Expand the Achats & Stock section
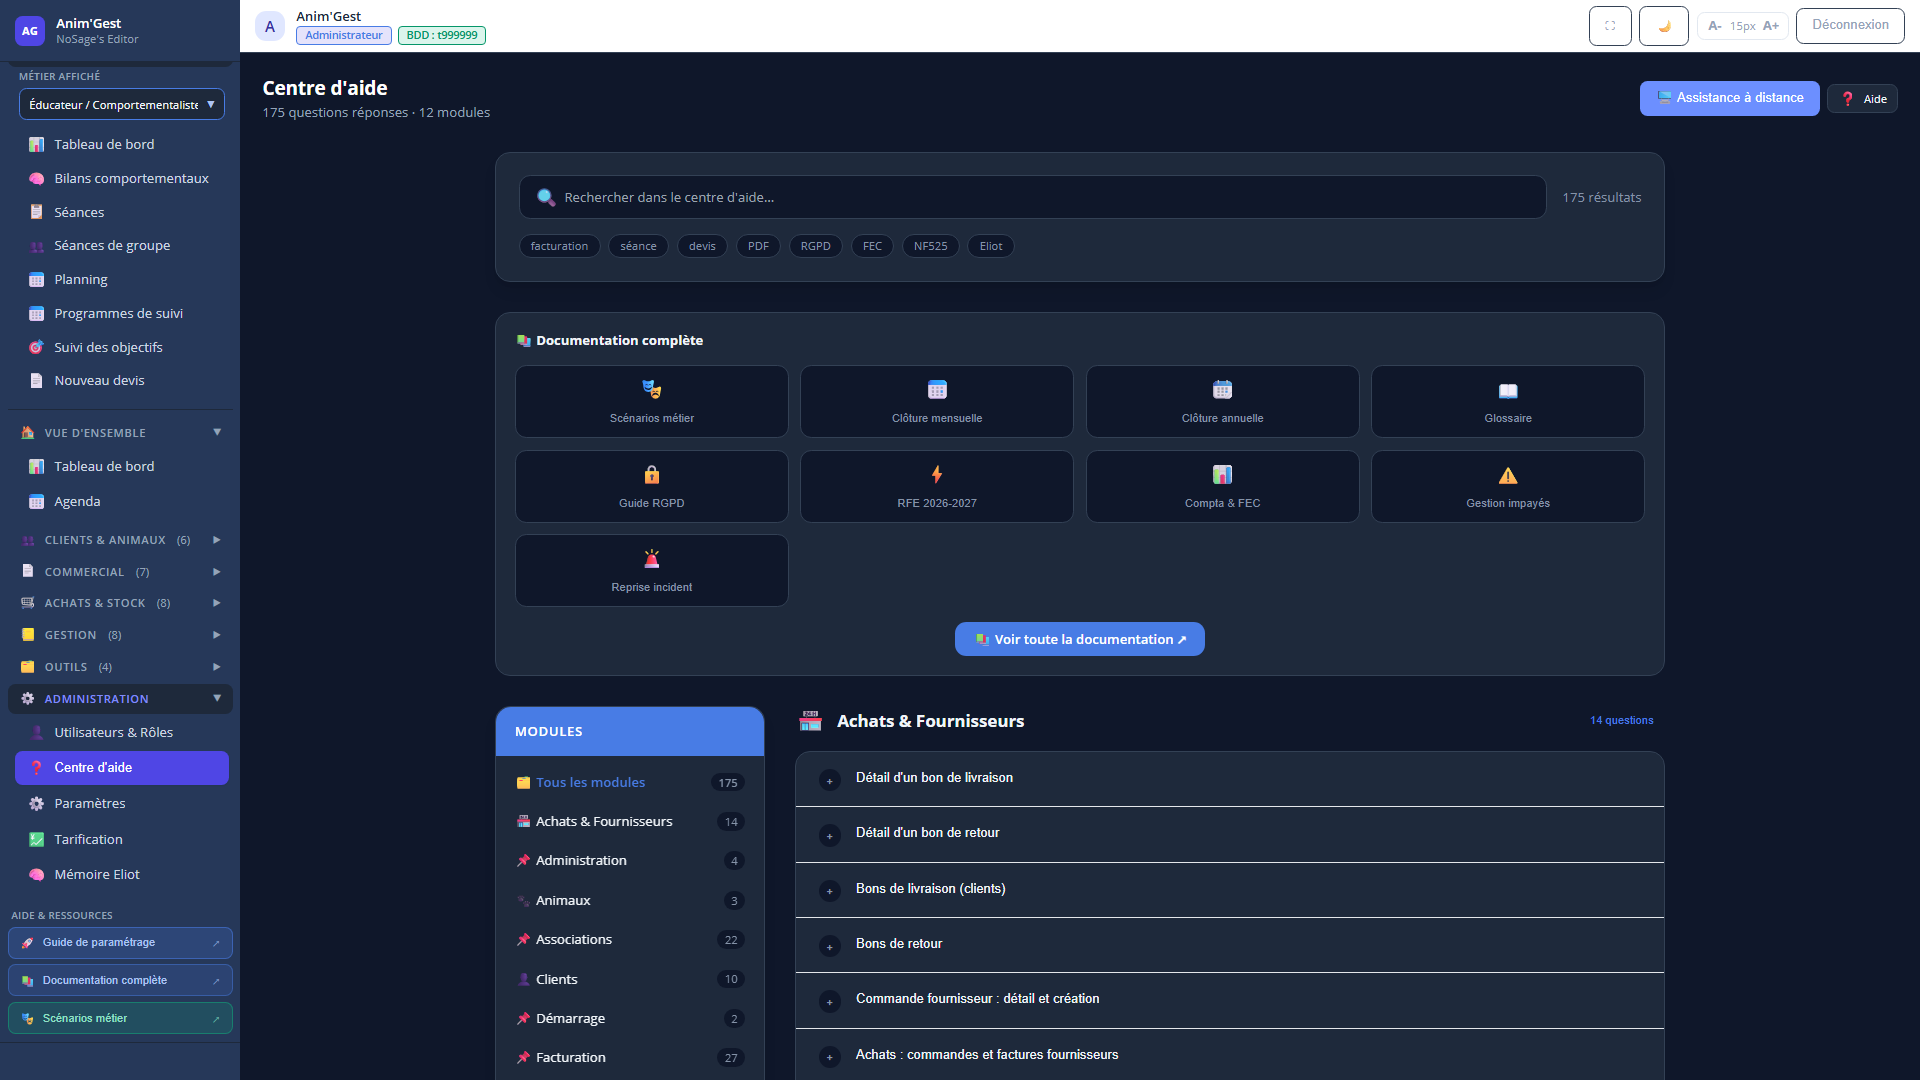This screenshot has width=1920, height=1080. [x=120, y=603]
